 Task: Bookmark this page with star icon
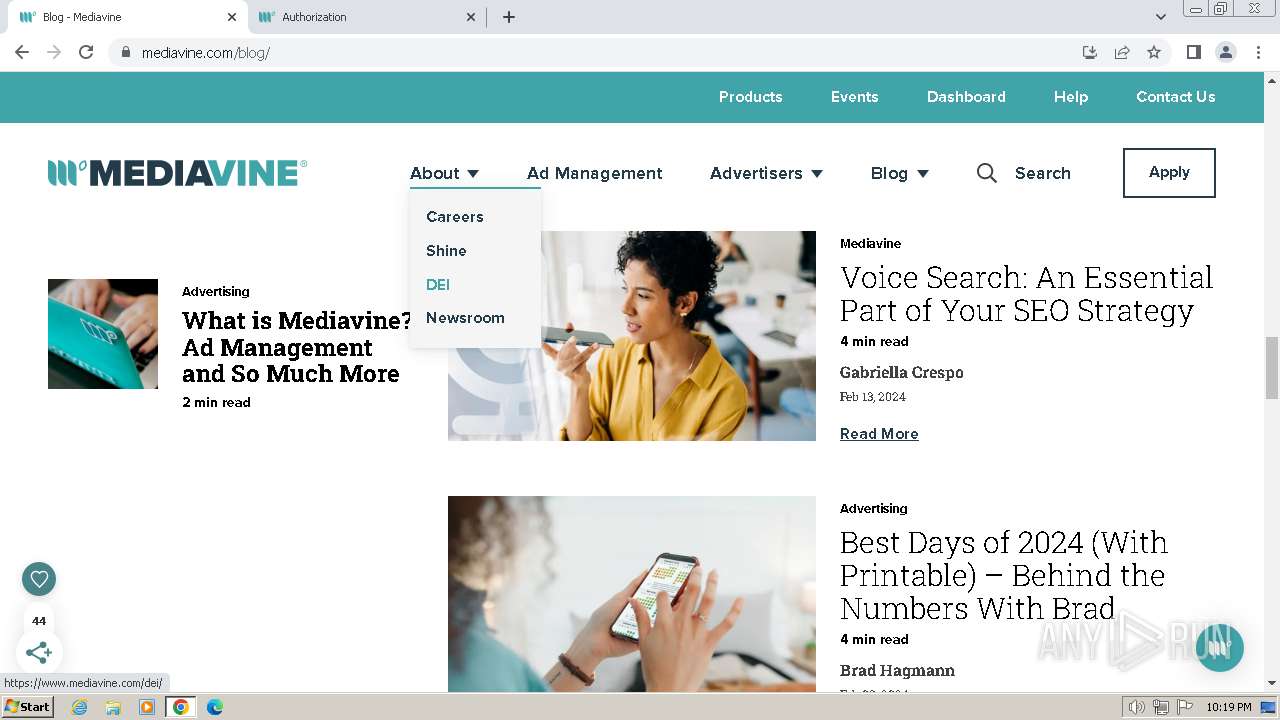(x=1154, y=52)
